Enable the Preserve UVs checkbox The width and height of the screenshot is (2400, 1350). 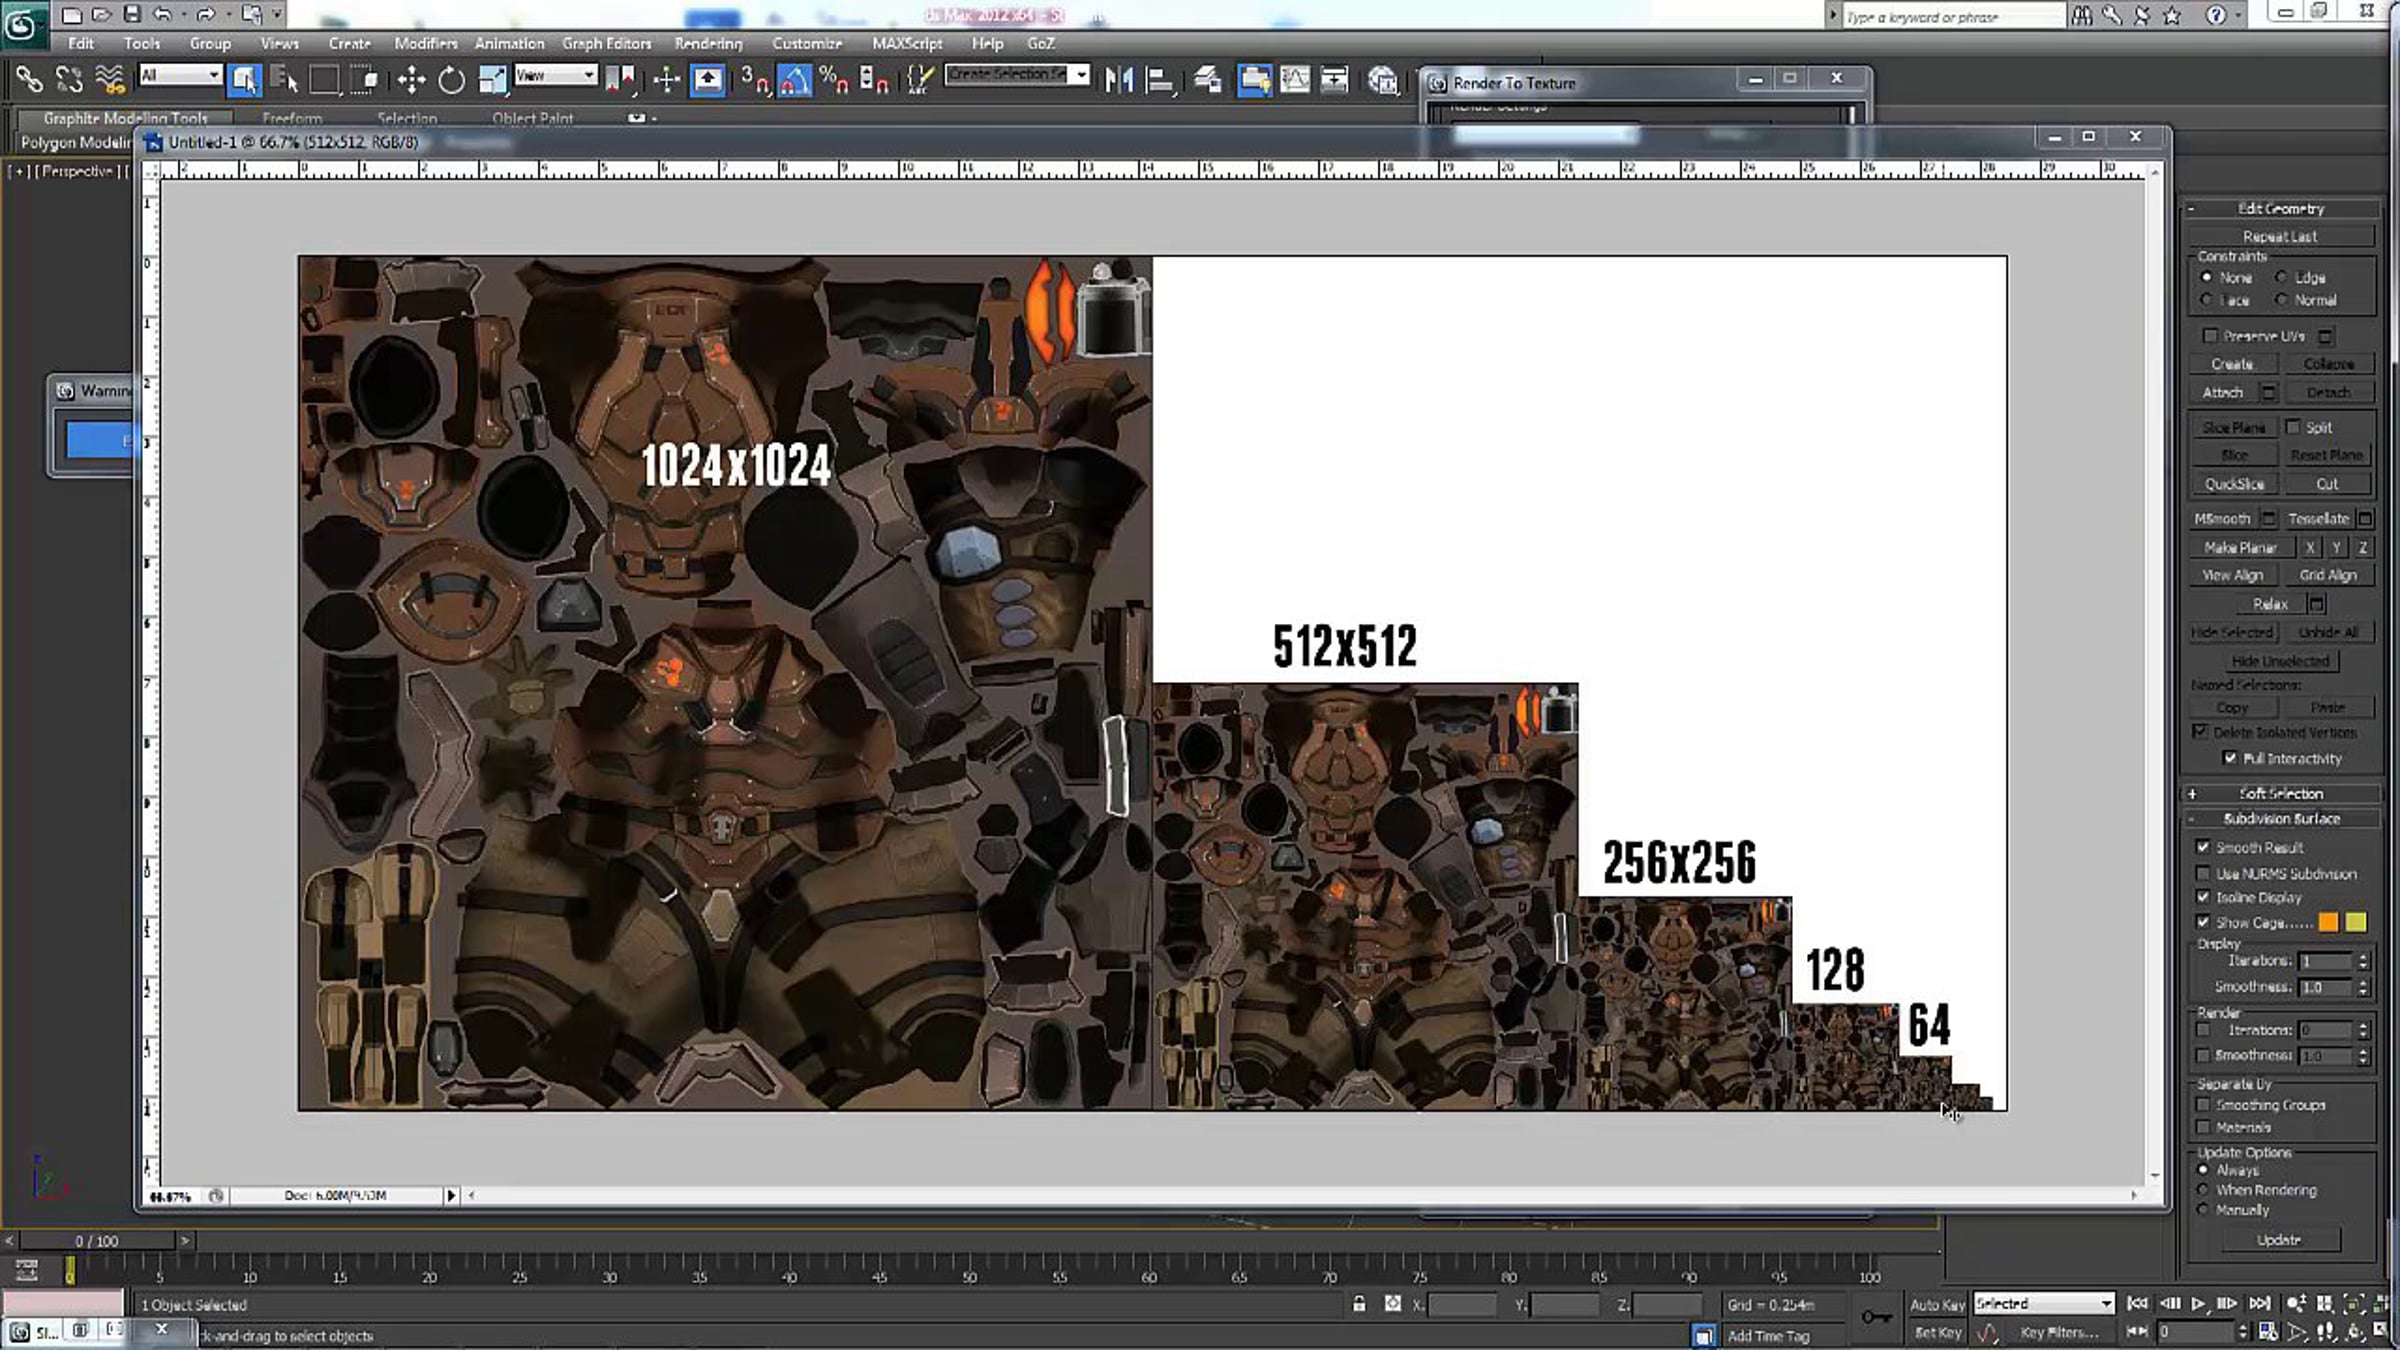(x=2210, y=336)
